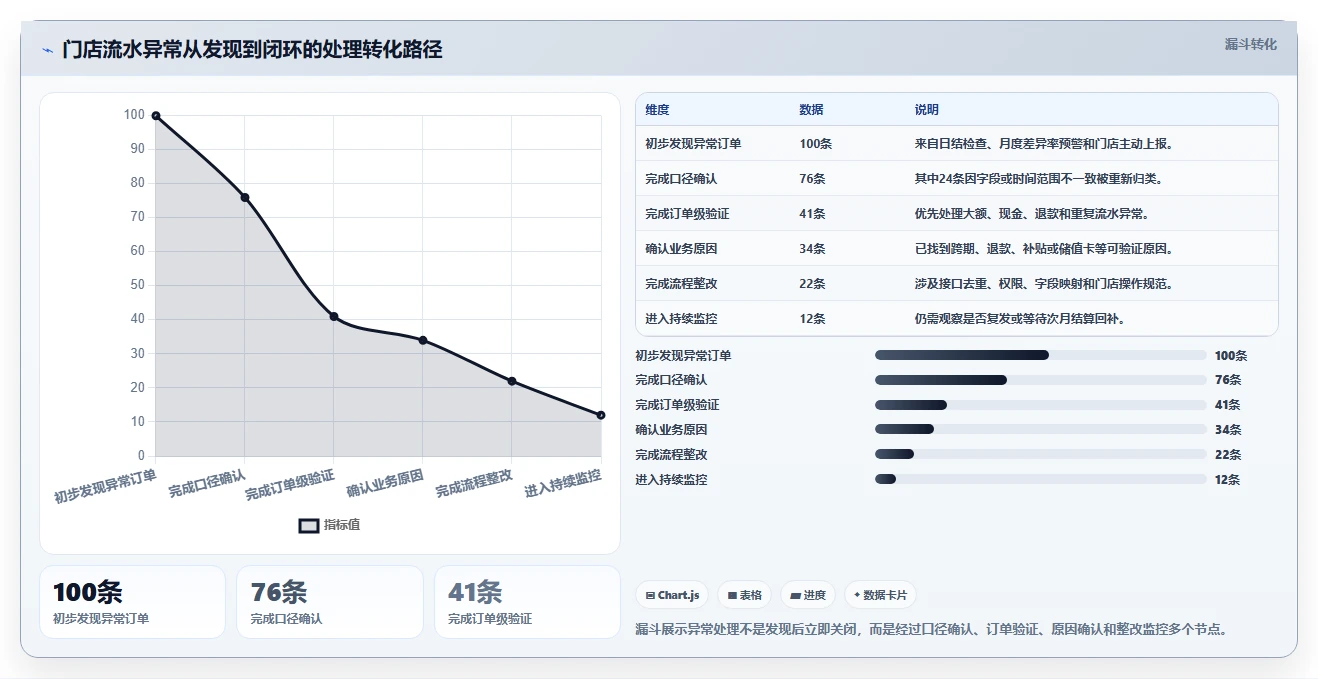Click the page title 门店流水异常

click(x=252, y=49)
